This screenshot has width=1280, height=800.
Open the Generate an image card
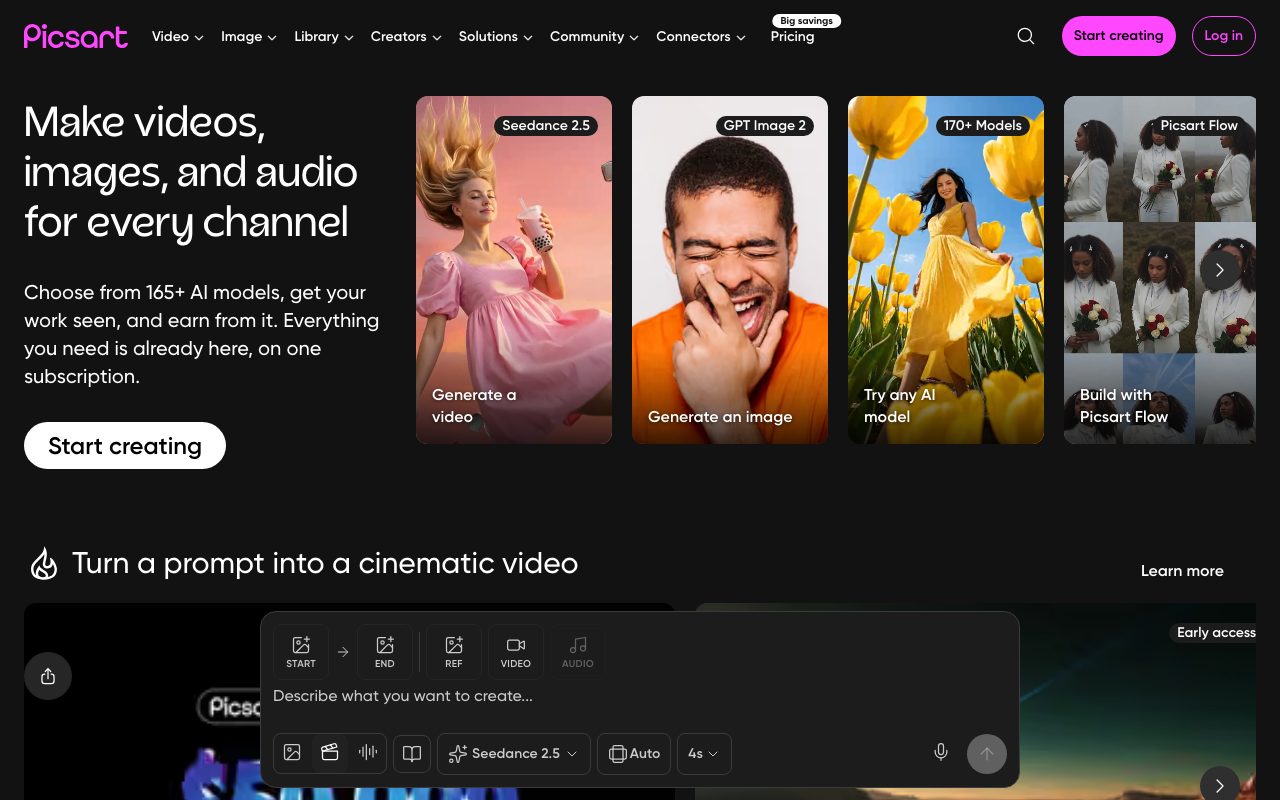730,270
